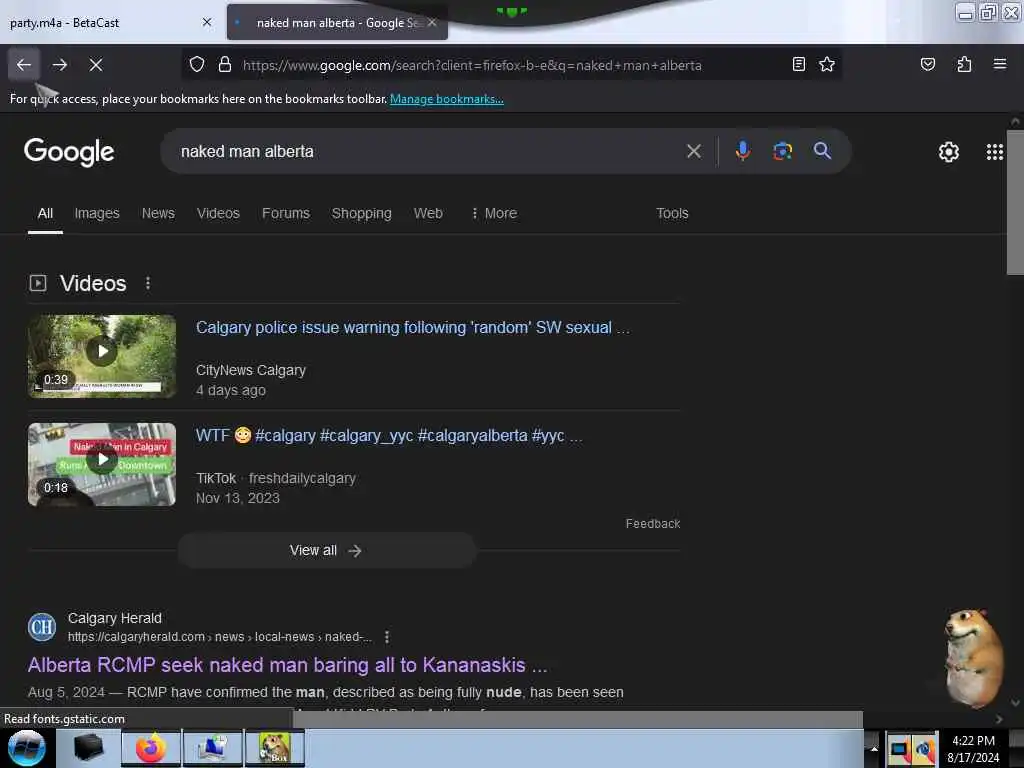Viewport: 1024px width, 768px height.
Task: Open the Extensions puzzle icon
Action: point(964,64)
